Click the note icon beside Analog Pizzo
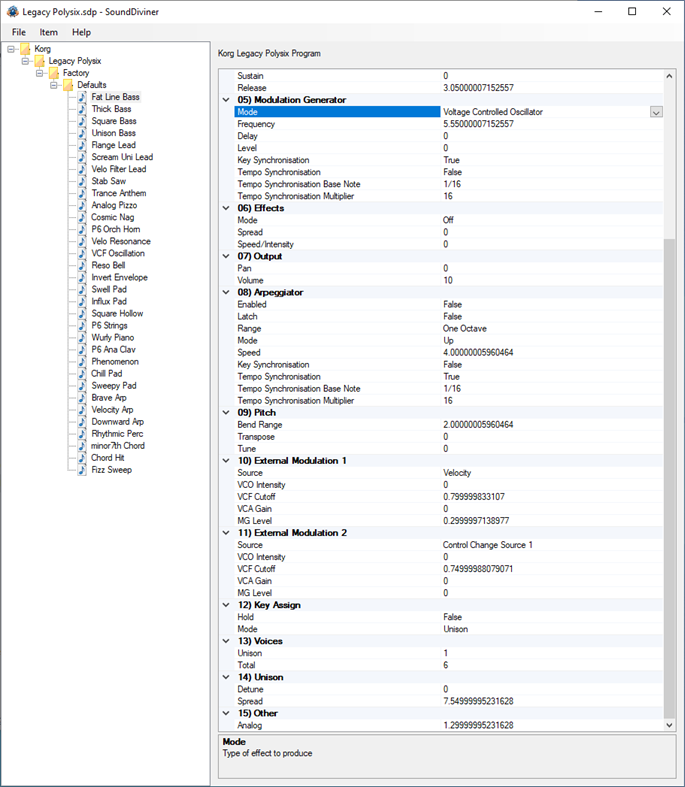This screenshot has height=787, width=685. [x=82, y=205]
